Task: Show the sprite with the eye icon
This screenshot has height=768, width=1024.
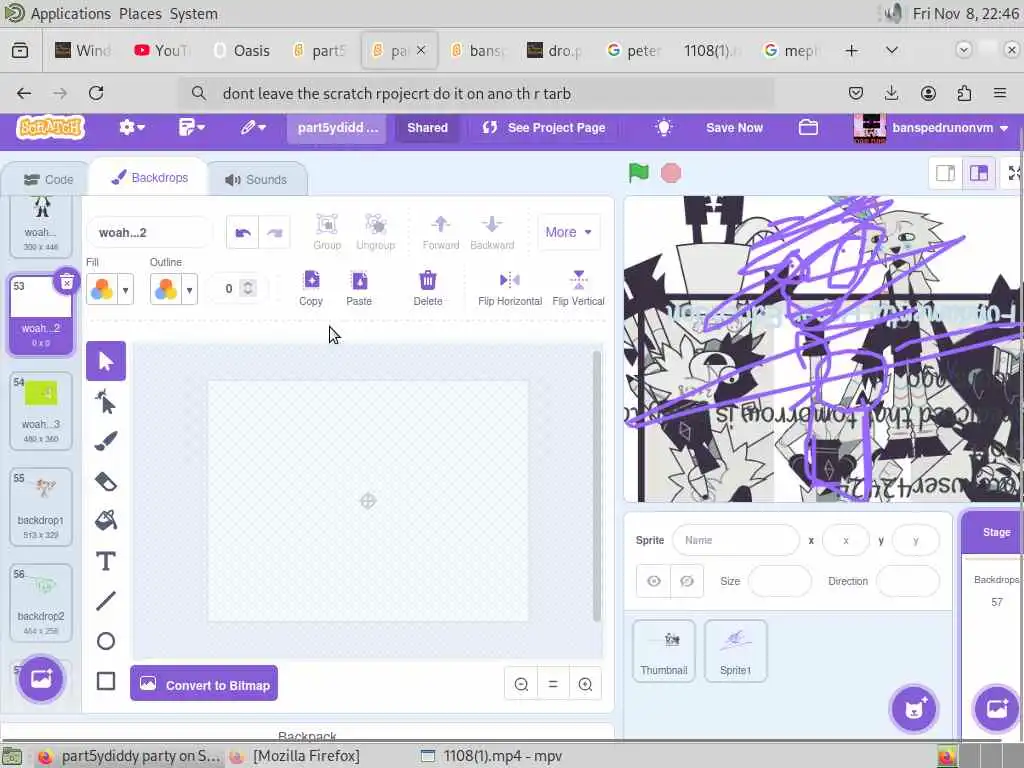Action: tap(654, 581)
